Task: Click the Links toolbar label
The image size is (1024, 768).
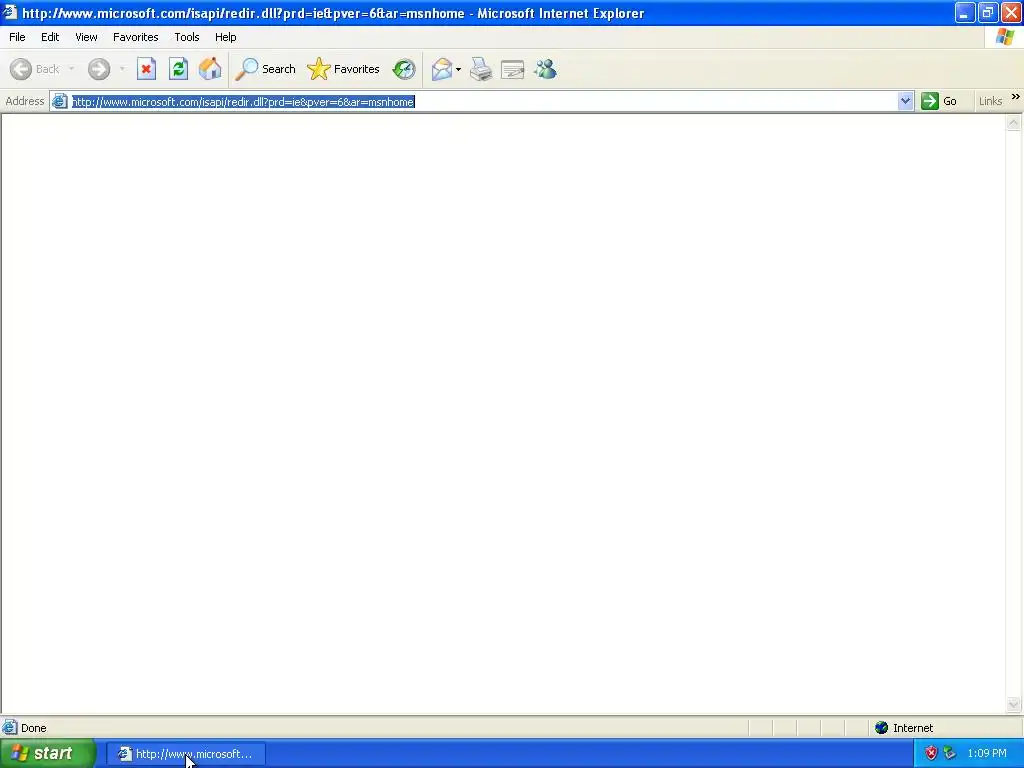Action: coord(990,101)
